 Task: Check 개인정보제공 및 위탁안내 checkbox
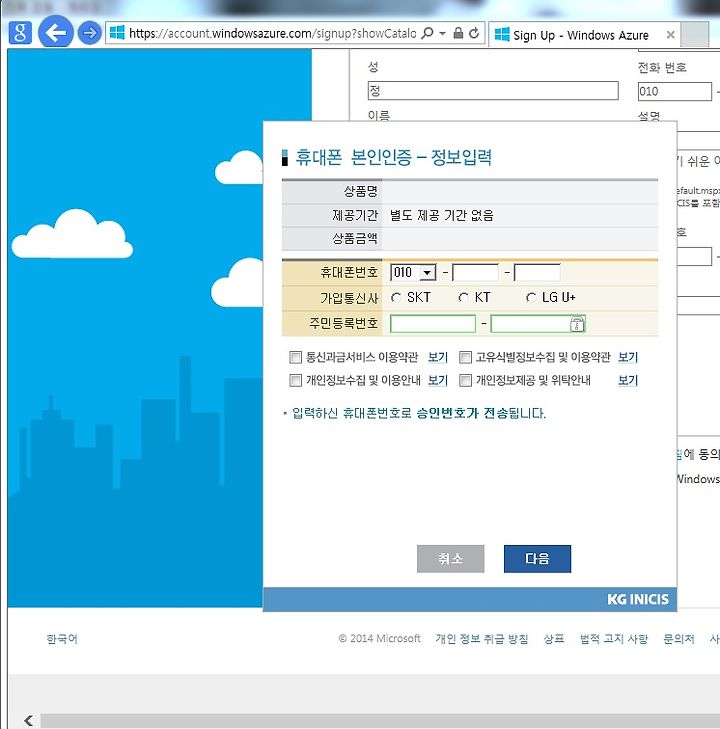[x=465, y=380]
